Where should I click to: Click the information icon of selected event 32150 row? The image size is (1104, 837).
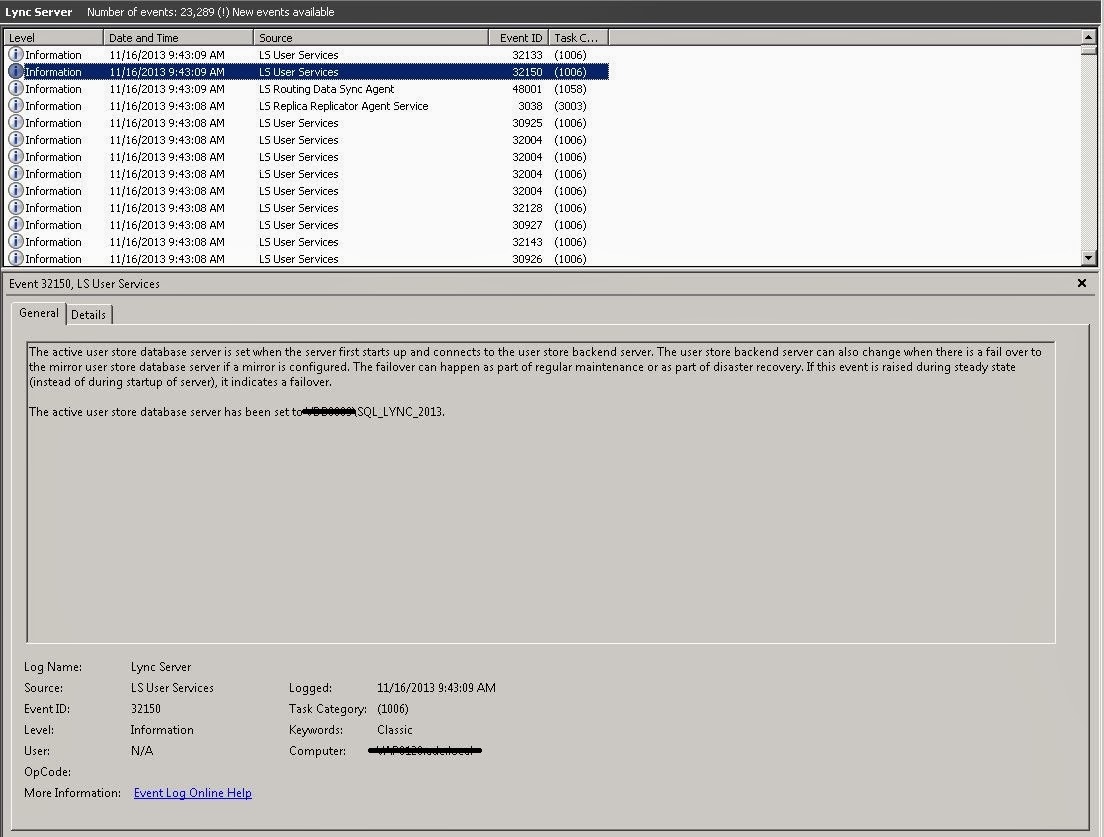tap(15, 71)
